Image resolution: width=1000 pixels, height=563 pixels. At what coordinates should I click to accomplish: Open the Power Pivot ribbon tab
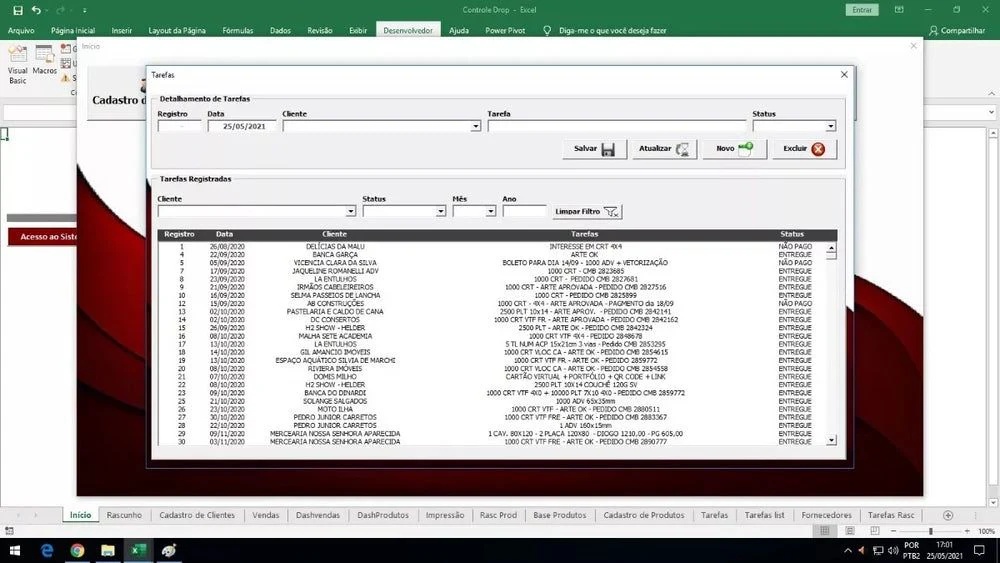pyautogui.click(x=505, y=30)
